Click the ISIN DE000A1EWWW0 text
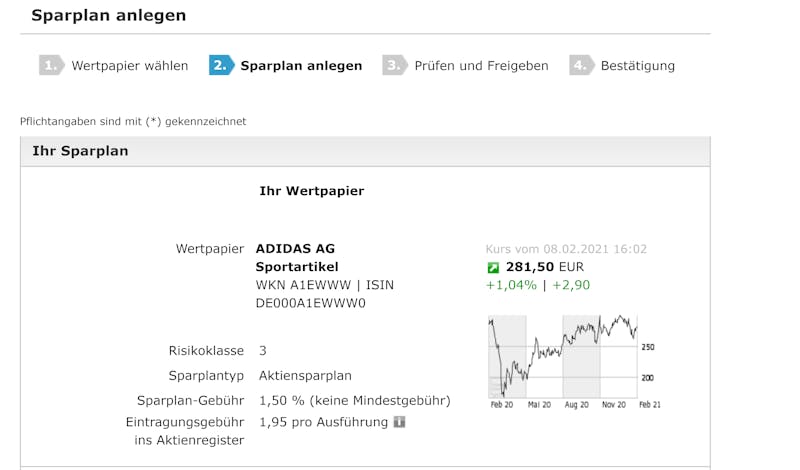Screen dimensions: 800x470 pos(324,294)
